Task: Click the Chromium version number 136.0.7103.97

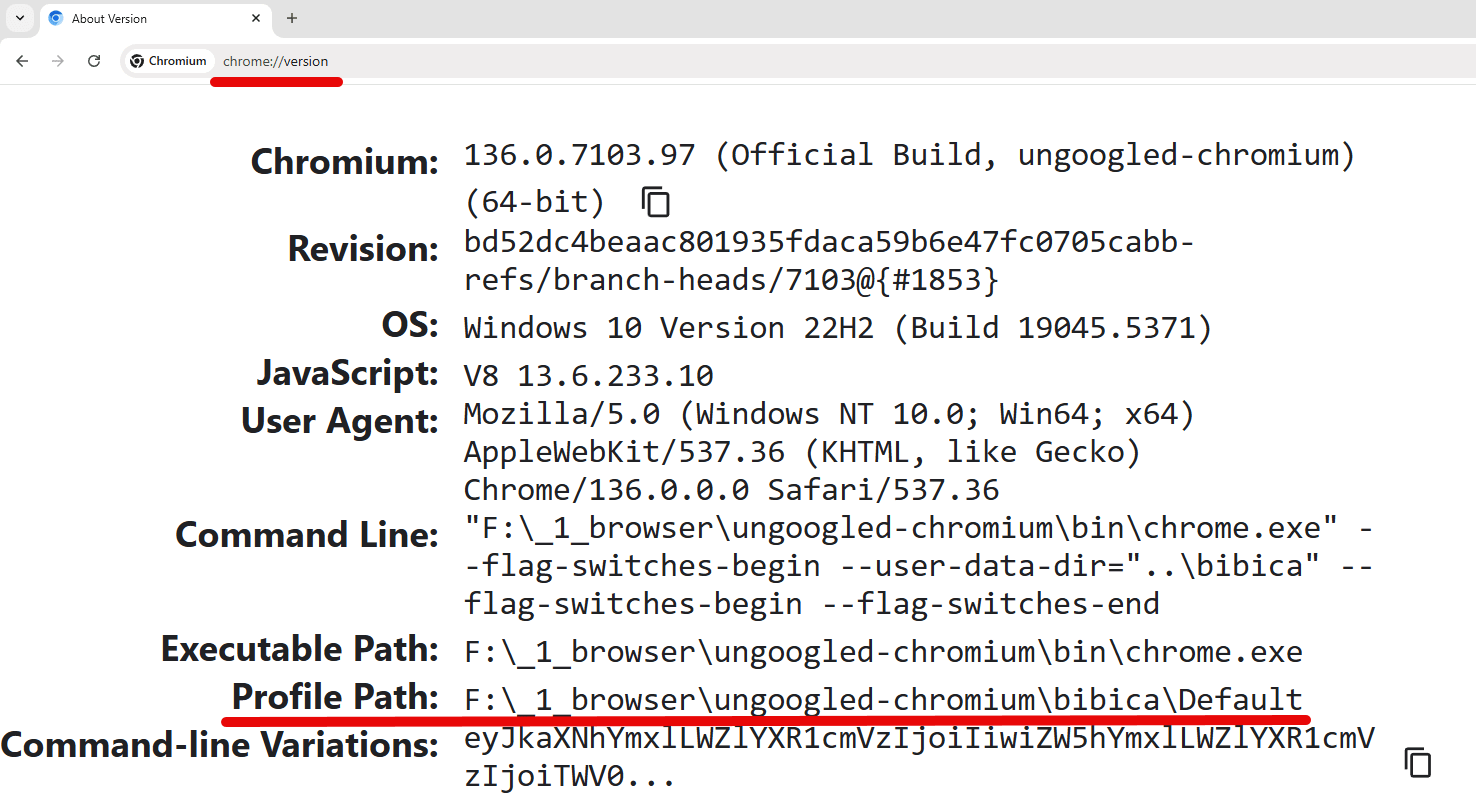Action: pos(579,155)
